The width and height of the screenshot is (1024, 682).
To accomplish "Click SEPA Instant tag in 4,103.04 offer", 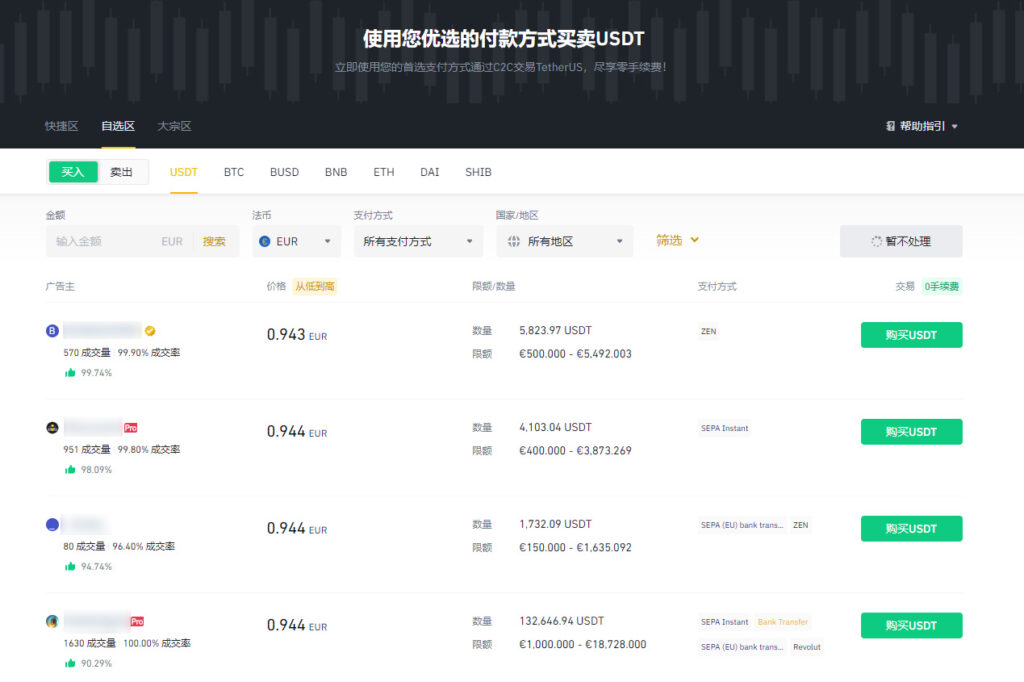I will click(x=725, y=429).
